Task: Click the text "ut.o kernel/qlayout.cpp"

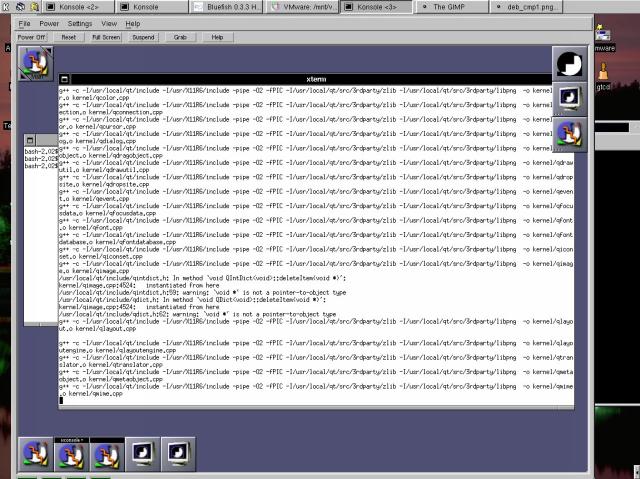Action: [97, 329]
